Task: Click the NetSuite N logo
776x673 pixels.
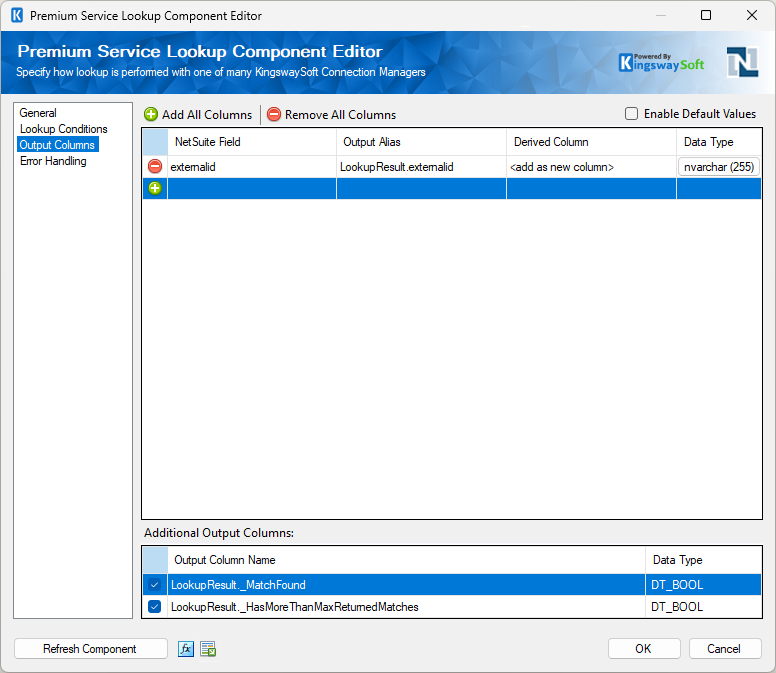Action: [x=742, y=62]
